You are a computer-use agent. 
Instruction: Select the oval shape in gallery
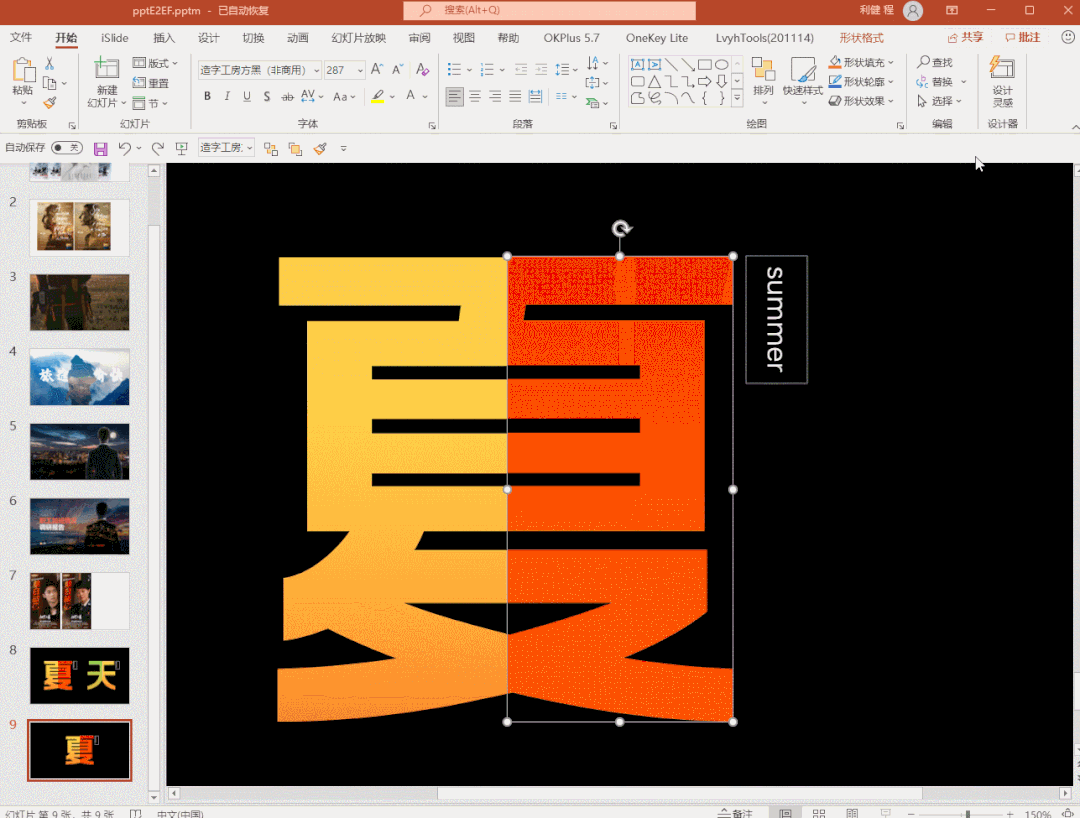click(721, 65)
